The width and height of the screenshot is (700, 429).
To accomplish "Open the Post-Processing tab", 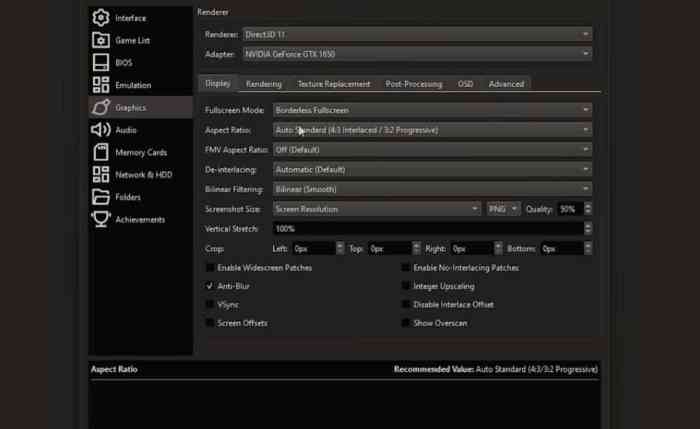I will pyautogui.click(x=414, y=84).
